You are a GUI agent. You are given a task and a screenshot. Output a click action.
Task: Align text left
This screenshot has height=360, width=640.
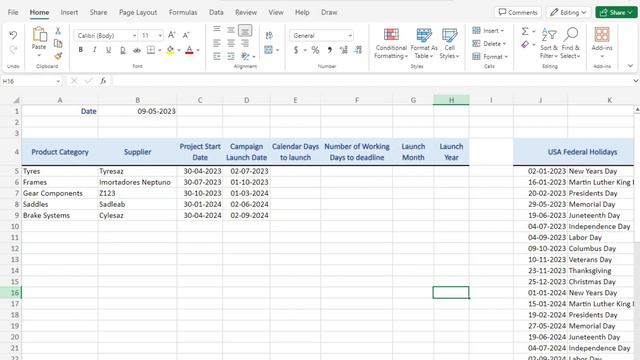[x=217, y=43]
